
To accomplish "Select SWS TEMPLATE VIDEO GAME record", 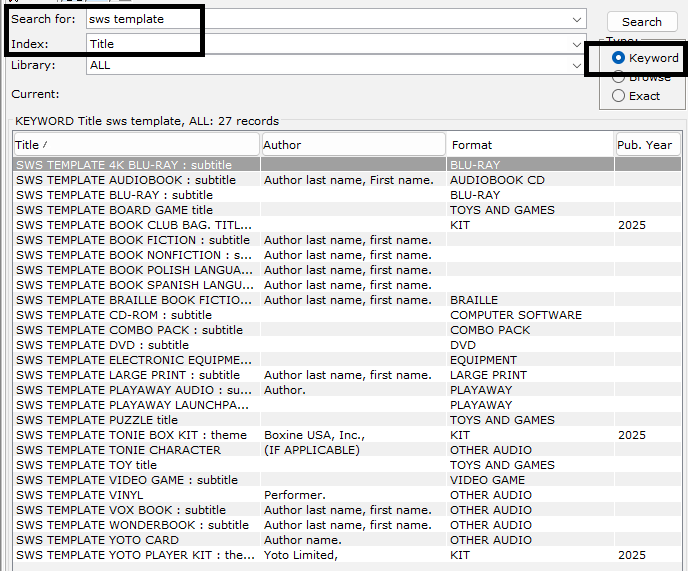I will click(x=126, y=480).
